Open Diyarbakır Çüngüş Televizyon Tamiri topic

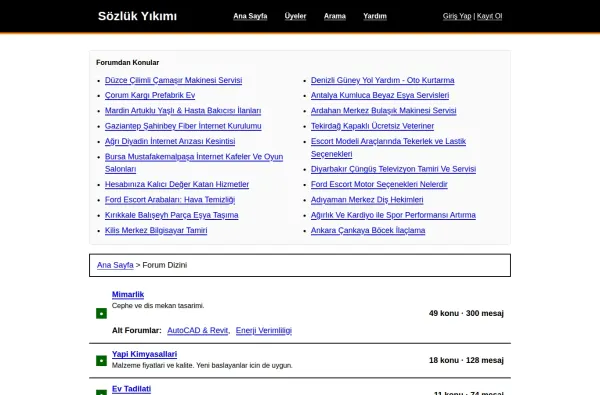click(x=393, y=169)
